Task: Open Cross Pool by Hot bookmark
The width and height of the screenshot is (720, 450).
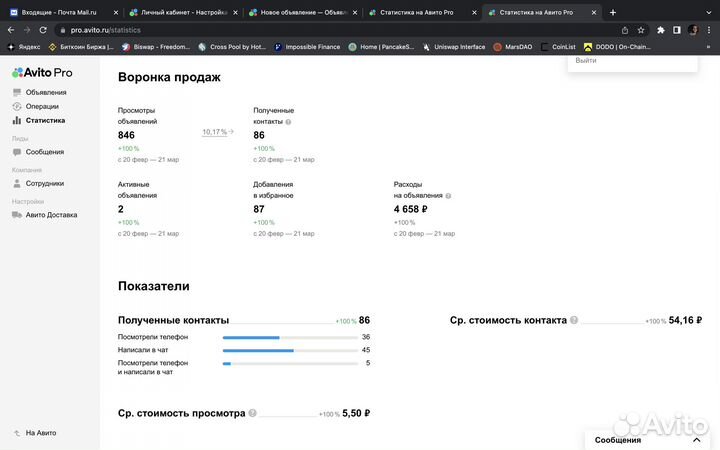Action: 232,47
